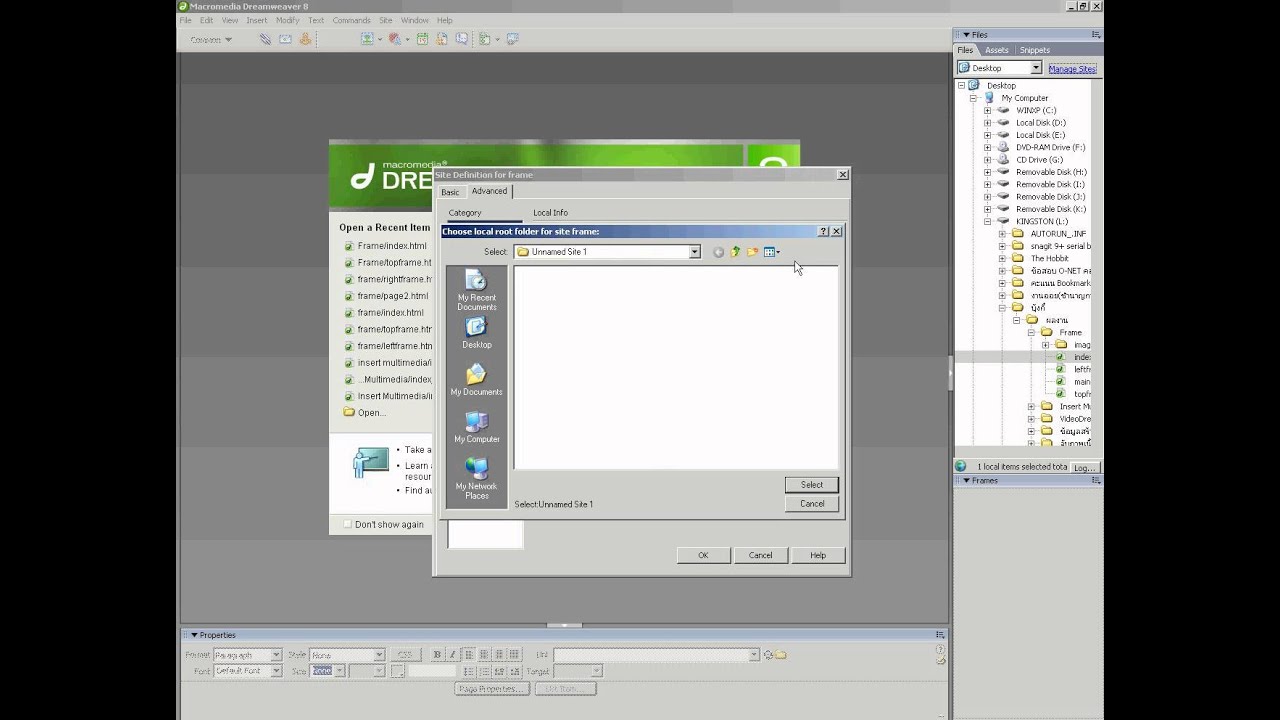This screenshot has height=720, width=1280.
Task: Collapse the Properties panel
Action: point(195,635)
